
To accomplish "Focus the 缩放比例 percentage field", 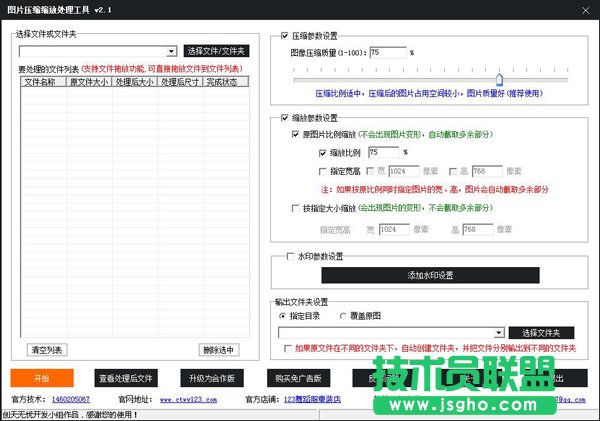I will (x=383, y=152).
